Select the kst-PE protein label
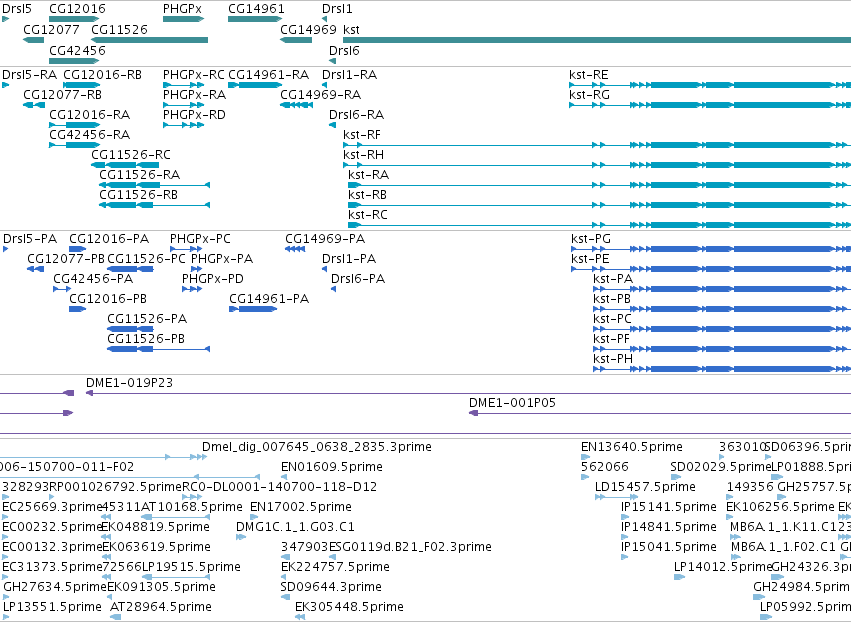851x622 pixels. coord(590,259)
